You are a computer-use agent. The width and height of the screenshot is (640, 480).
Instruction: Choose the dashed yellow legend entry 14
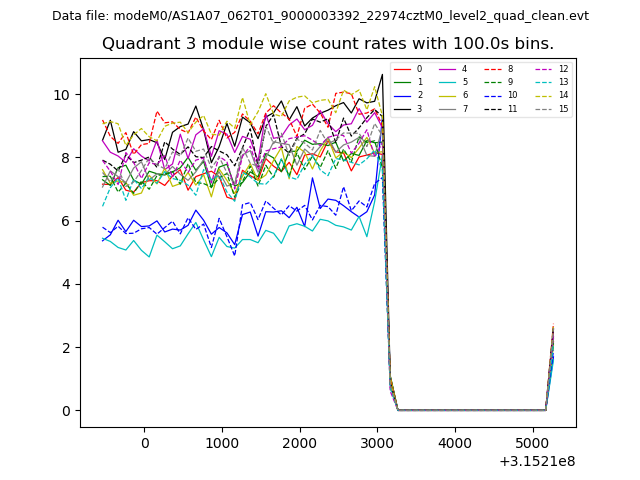[x=551, y=95]
